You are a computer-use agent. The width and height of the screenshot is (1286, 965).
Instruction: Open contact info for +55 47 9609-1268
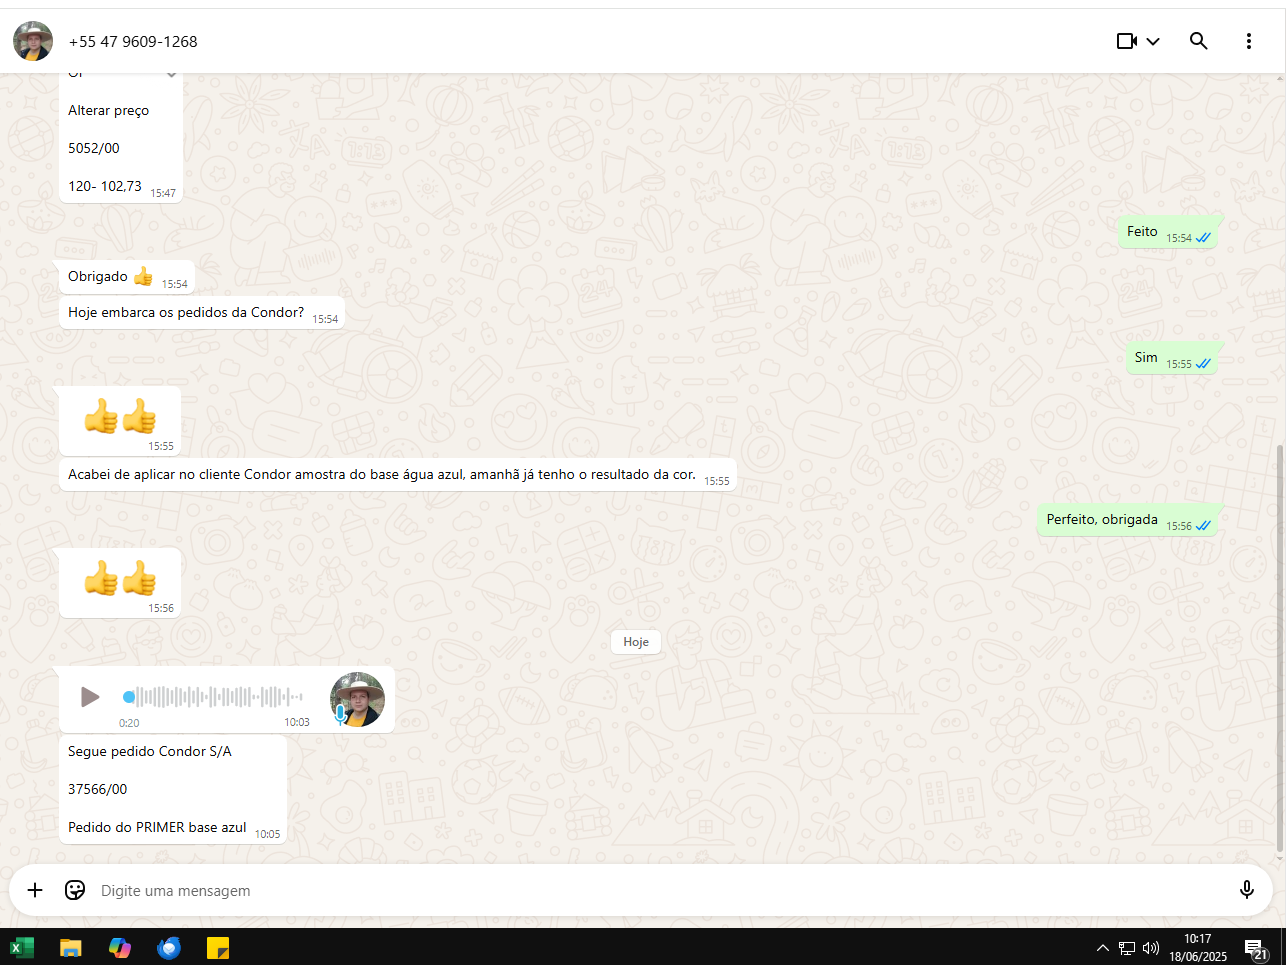133,42
